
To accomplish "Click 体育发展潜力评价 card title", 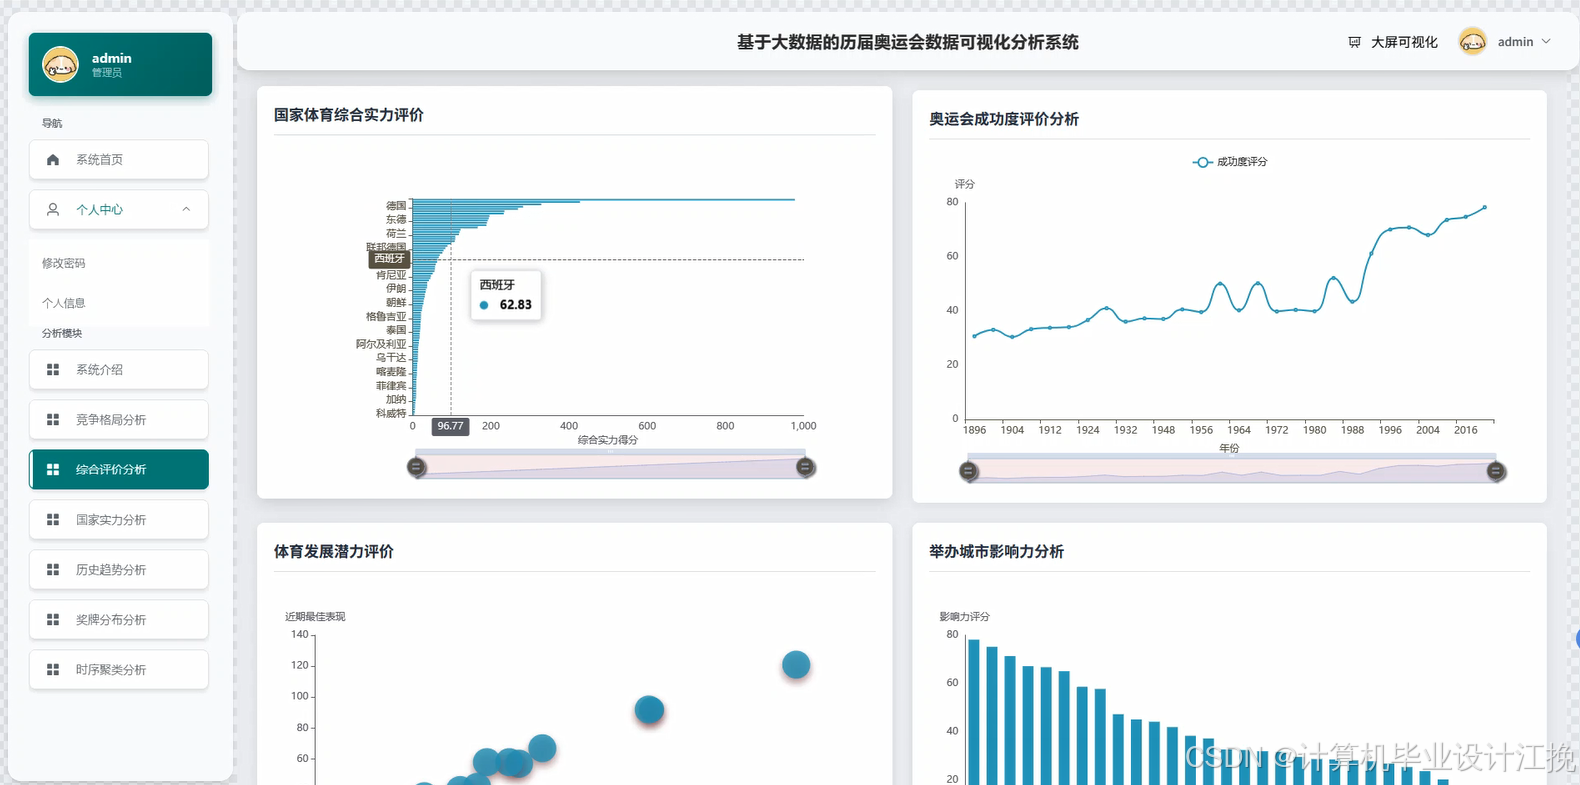I will click(334, 552).
